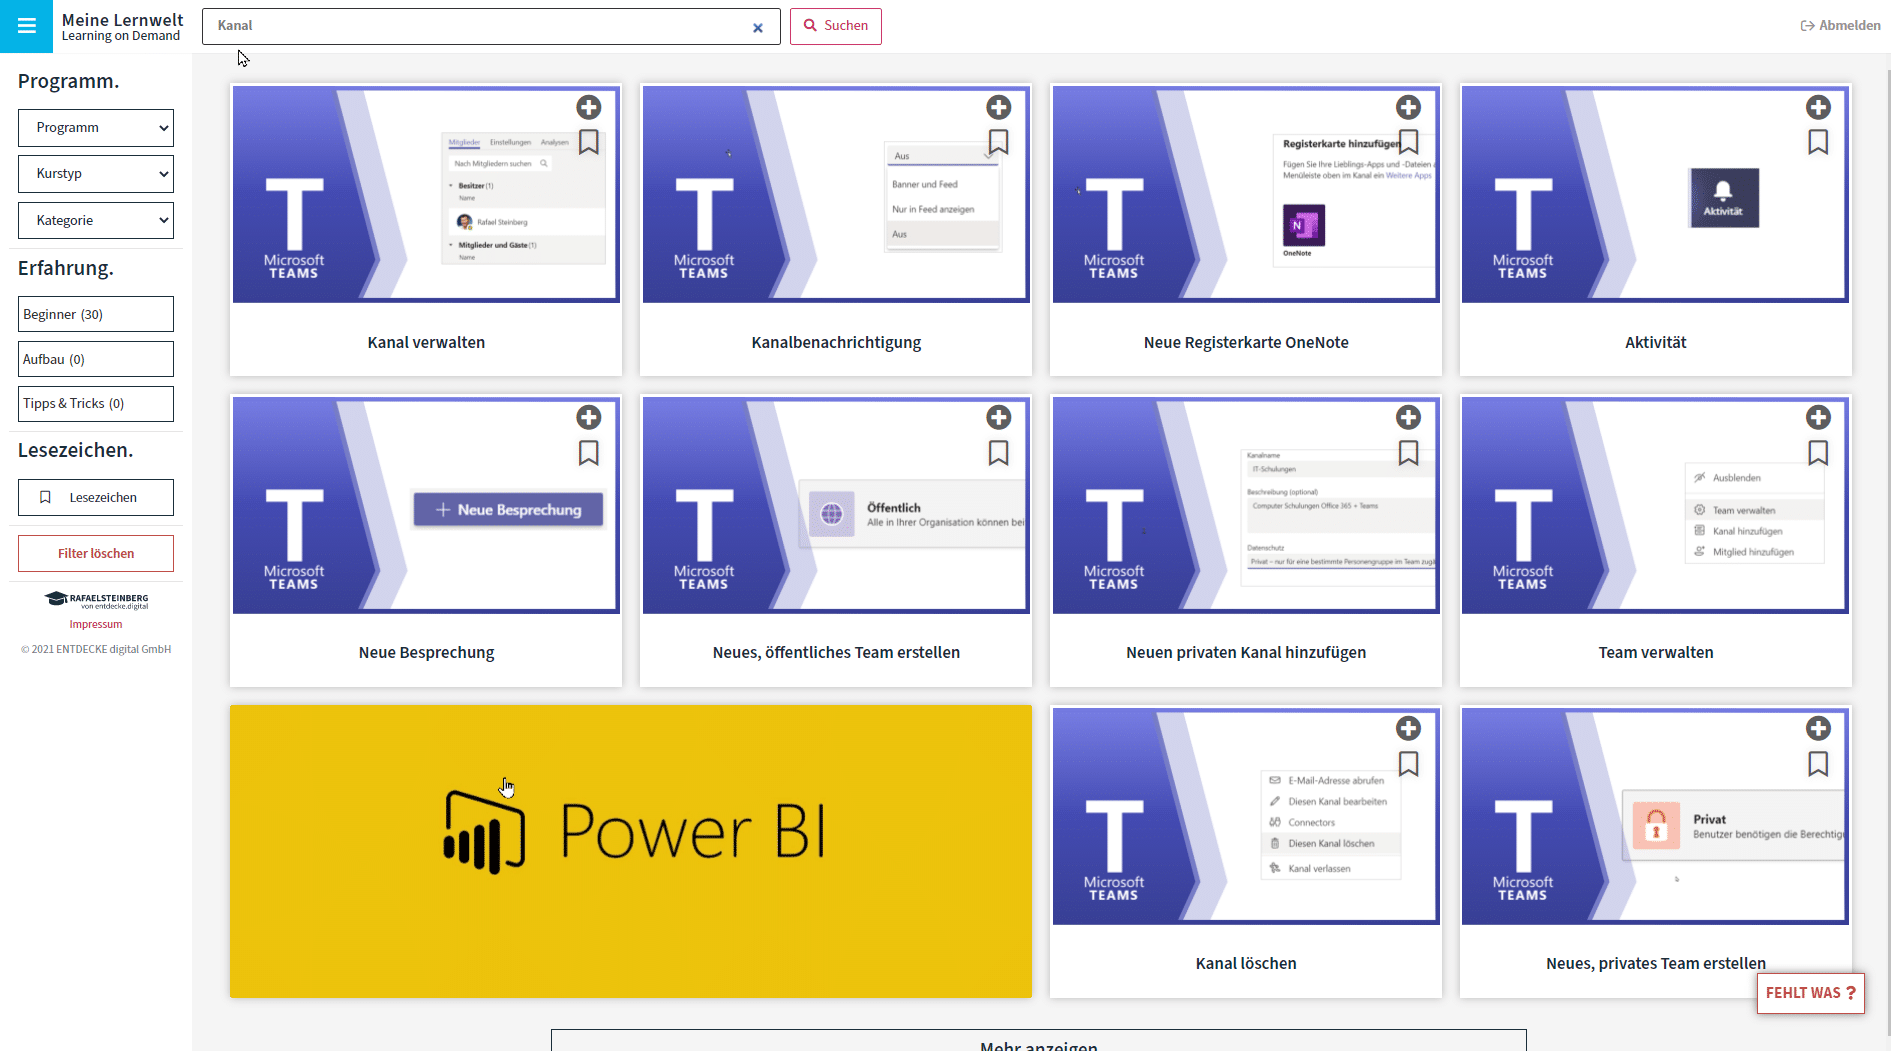
Task: Open the Power BI banner tile
Action: pyautogui.click(x=630, y=851)
